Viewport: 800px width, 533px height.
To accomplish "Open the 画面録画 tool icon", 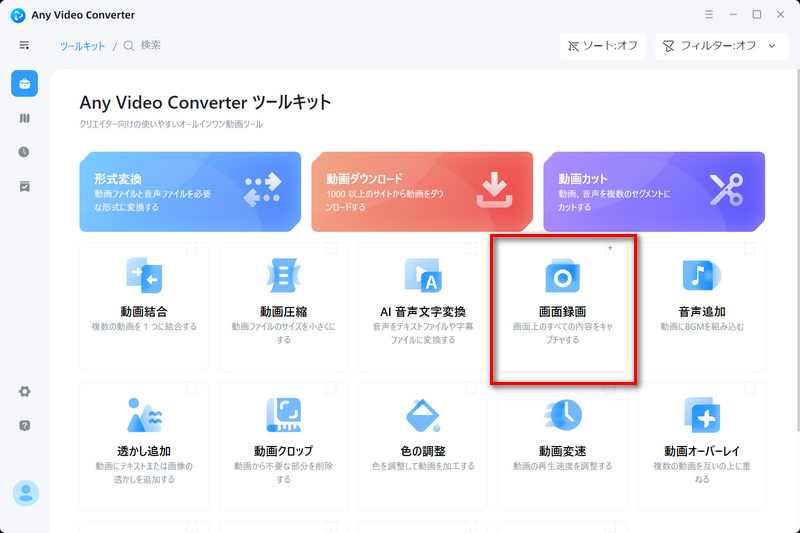I will point(563,276).
